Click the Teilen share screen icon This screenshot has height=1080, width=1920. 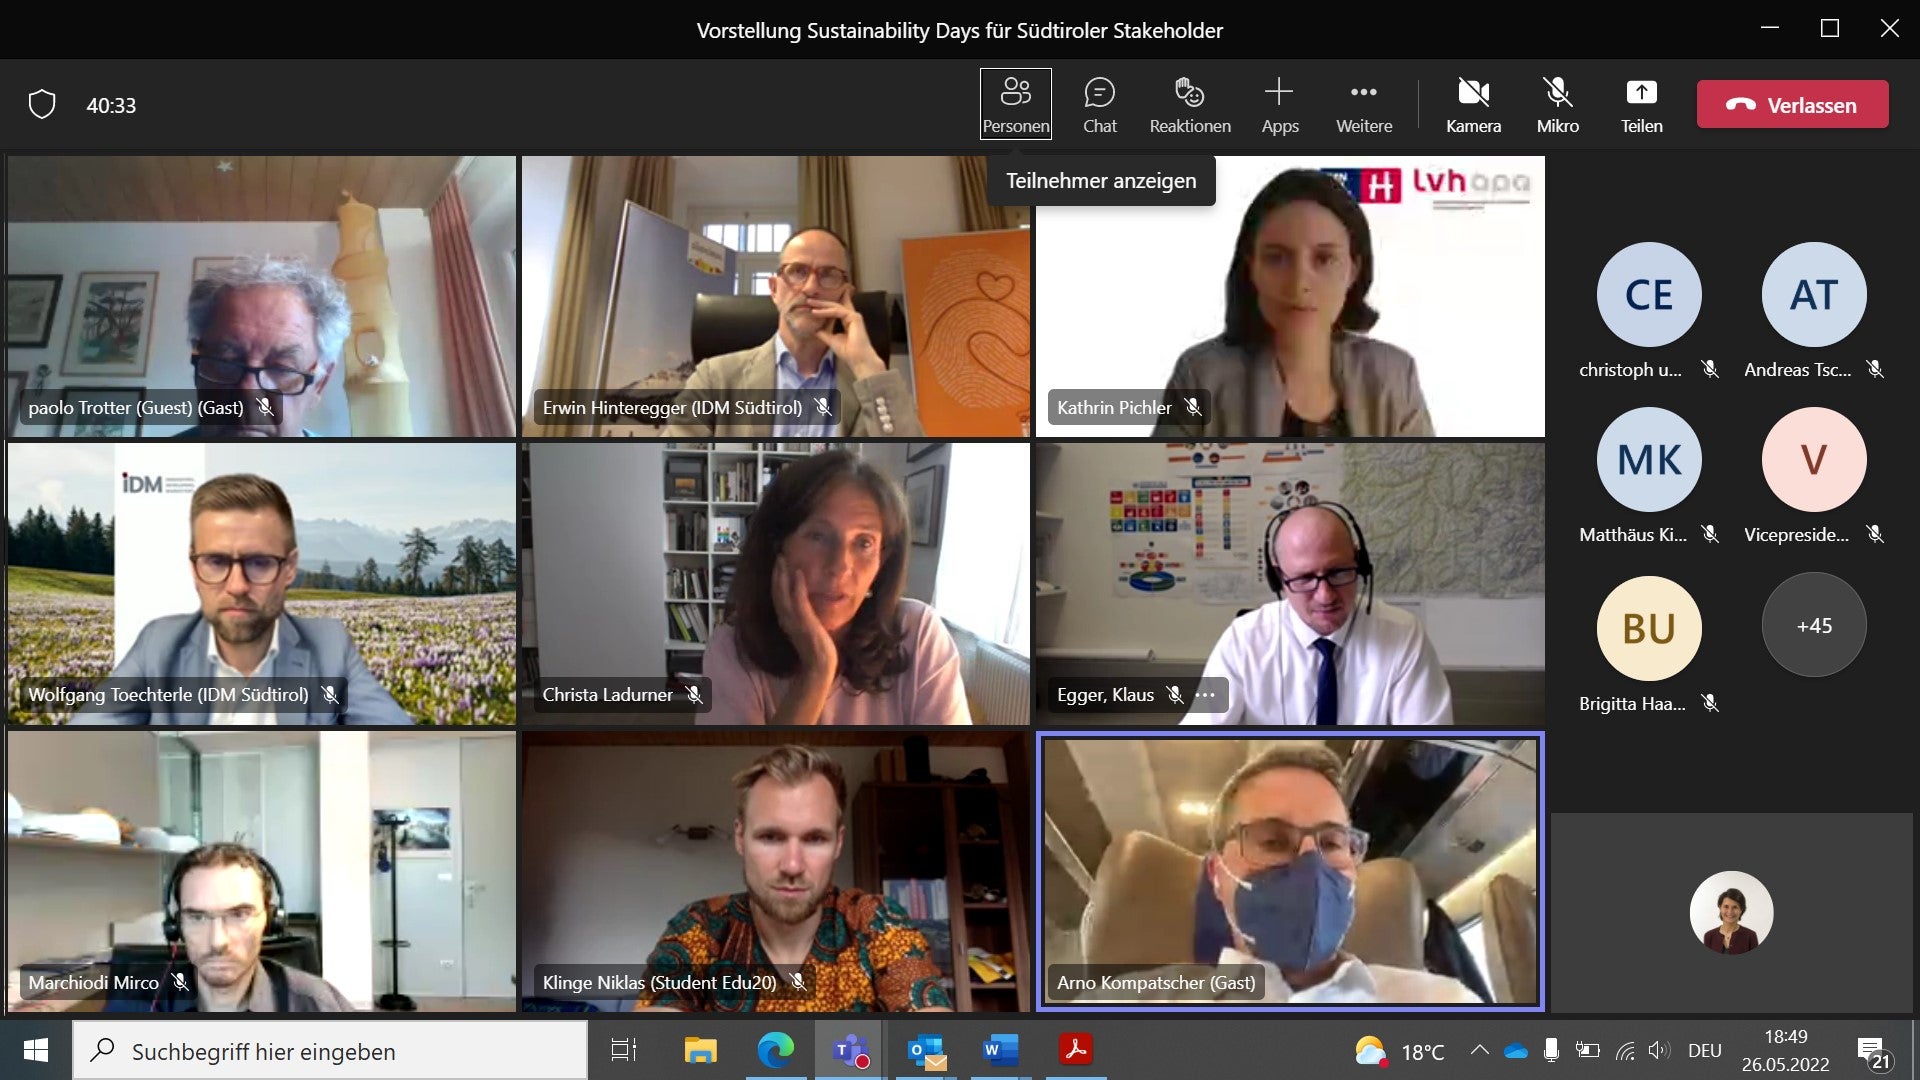[x=1641, y=93]
